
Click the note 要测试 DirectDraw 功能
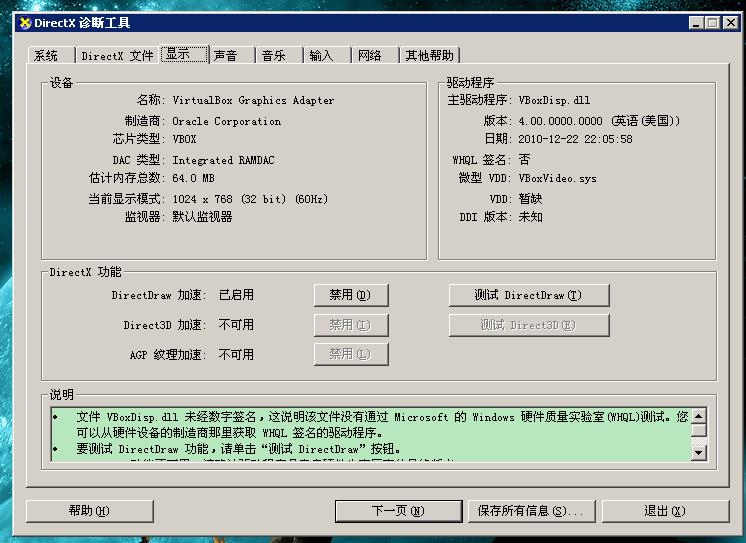(x=238, y=449)
